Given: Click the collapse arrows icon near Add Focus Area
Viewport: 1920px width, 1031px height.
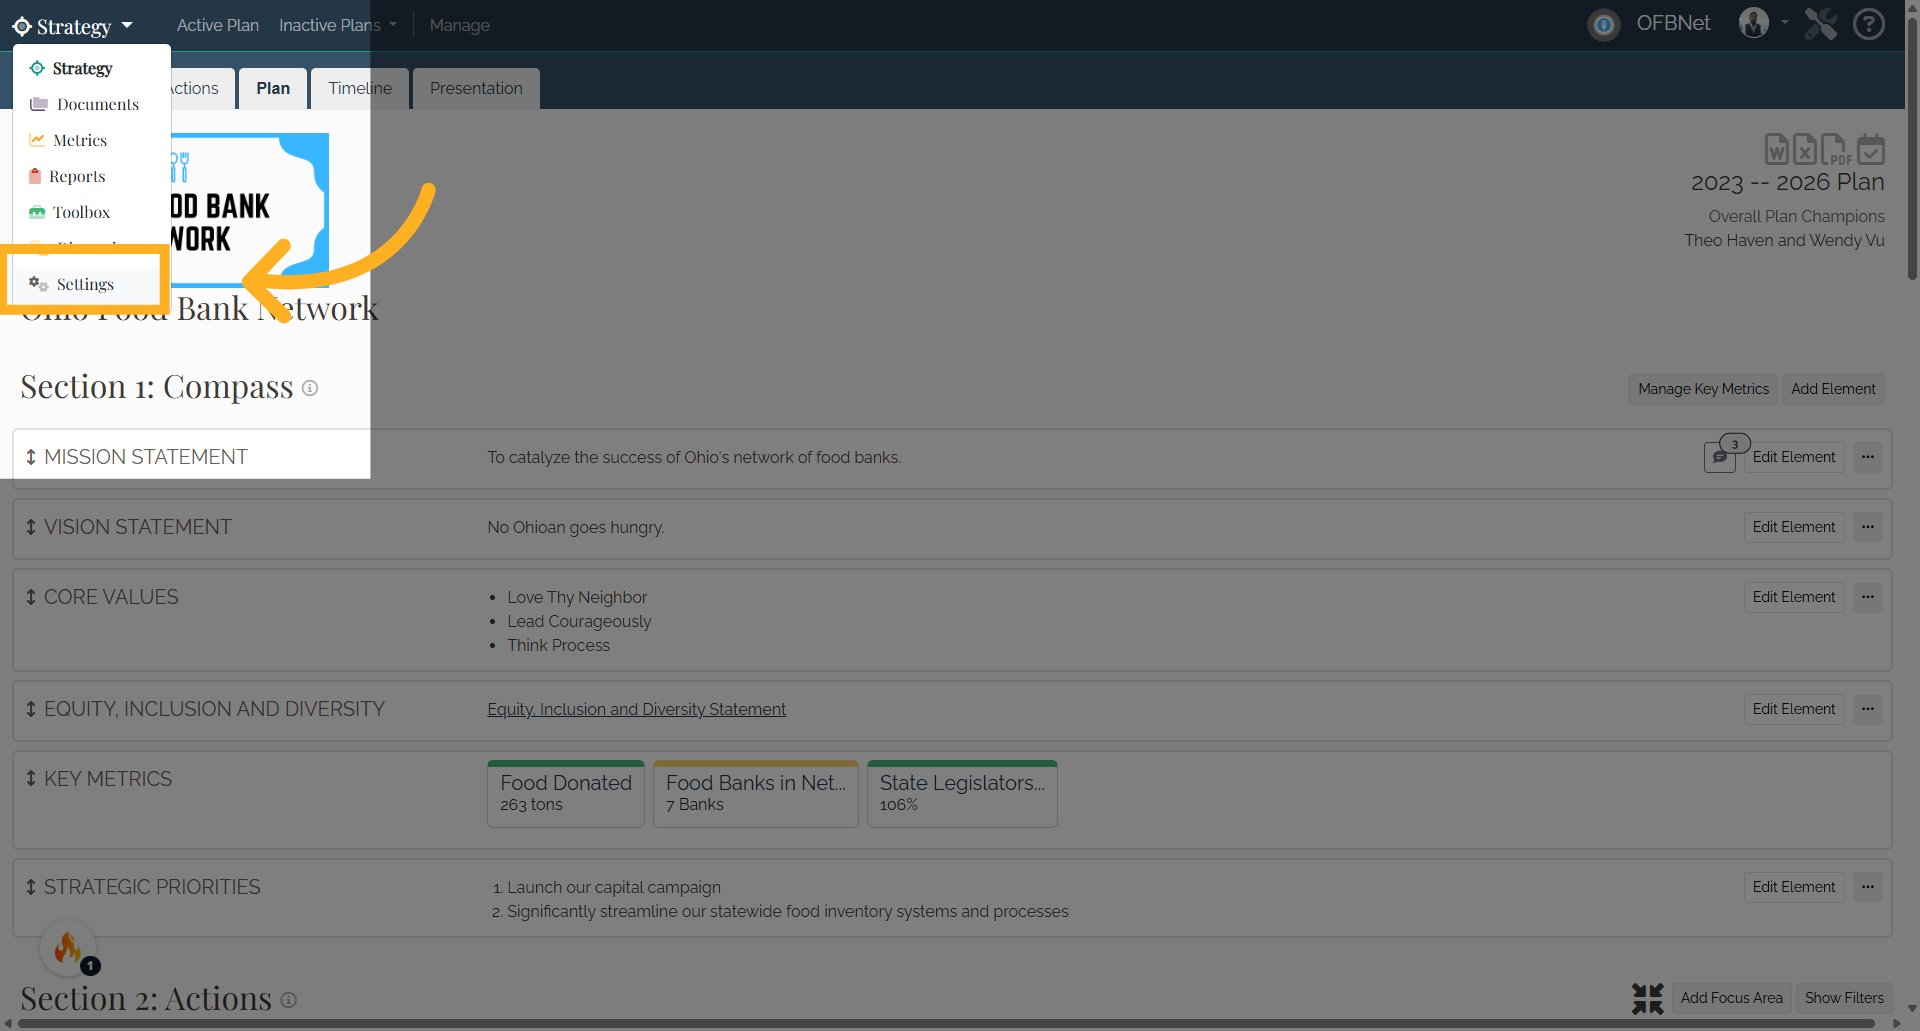Looking at the screenshot, I should pos(1647,998).
